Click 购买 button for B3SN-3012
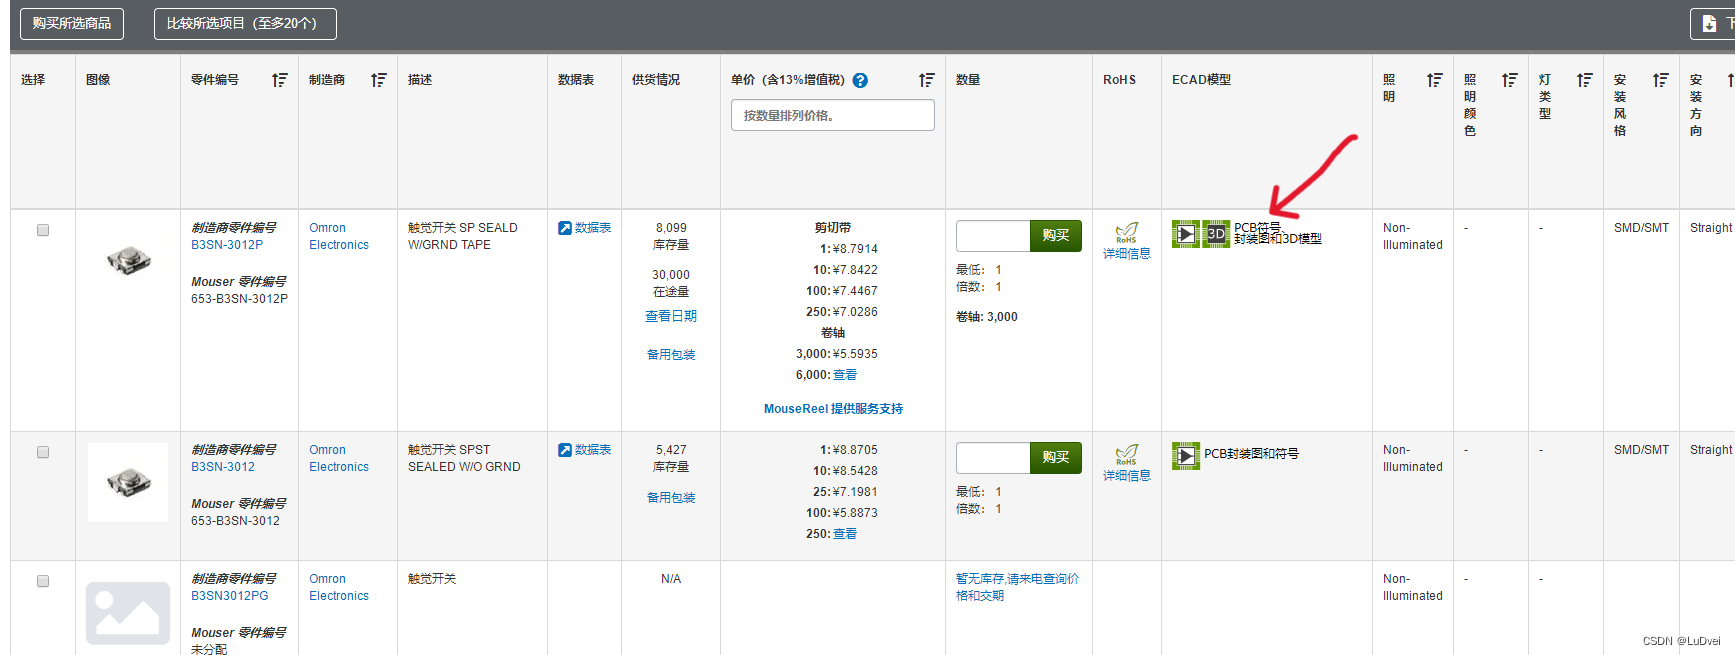This screenshot has height=655, width=1735. (1056, 458)
